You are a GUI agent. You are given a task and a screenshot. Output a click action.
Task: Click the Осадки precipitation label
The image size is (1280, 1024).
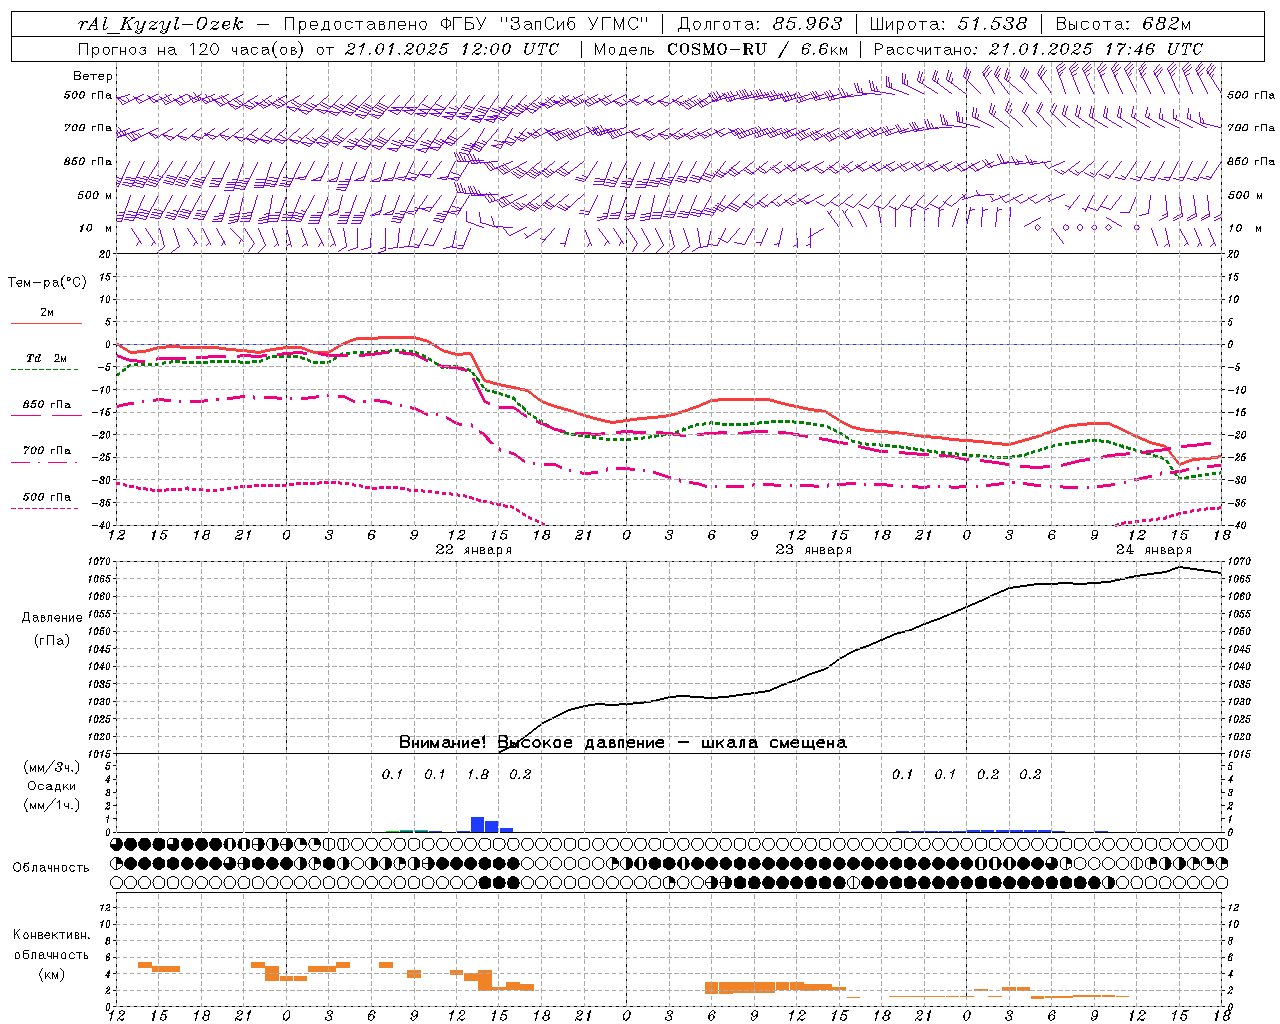coord(52,786)
